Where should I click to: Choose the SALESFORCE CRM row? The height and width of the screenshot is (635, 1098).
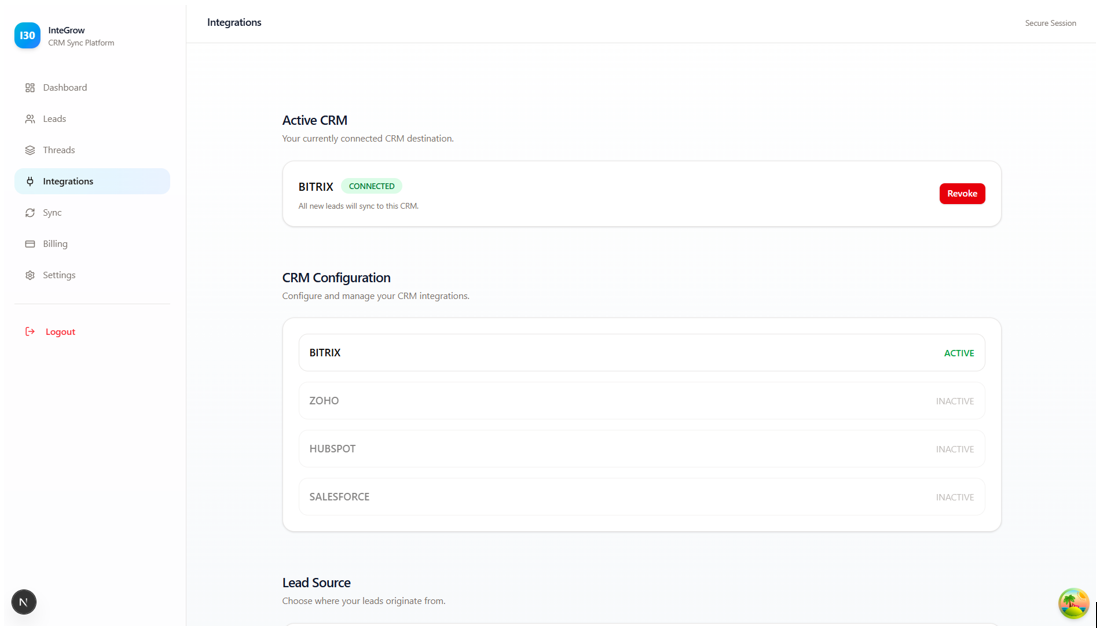[x=641, y=497]
